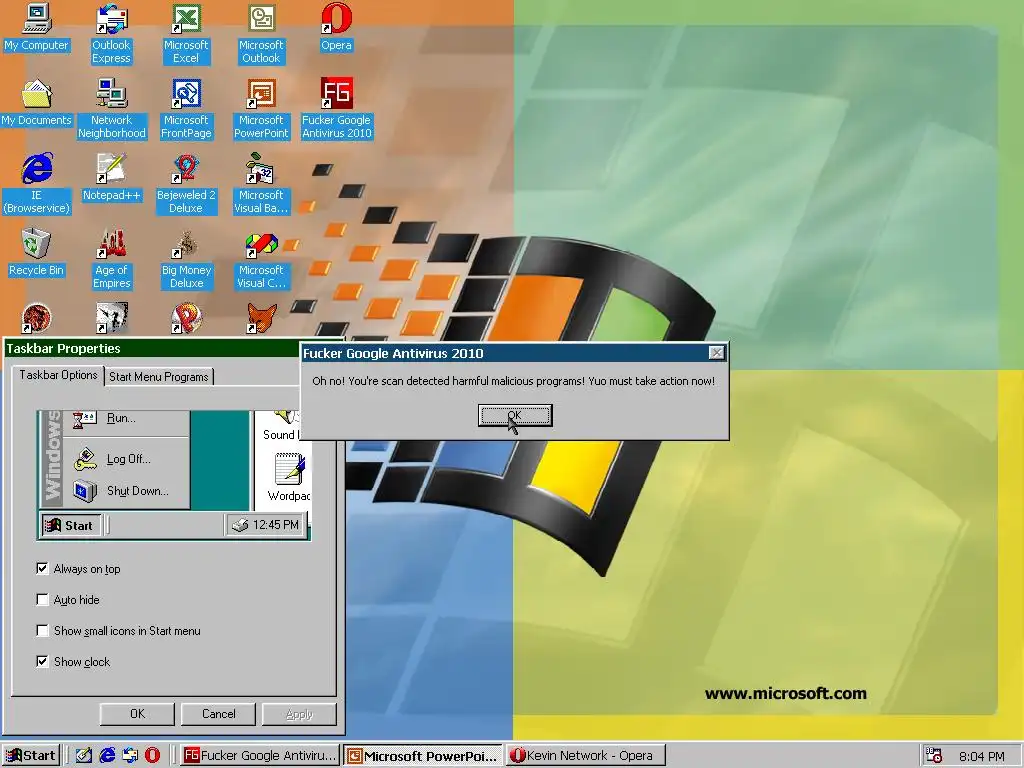Launch Outlook Express from quick launch bar
This screenshot has width=1024, height=768.
[130, 756]
